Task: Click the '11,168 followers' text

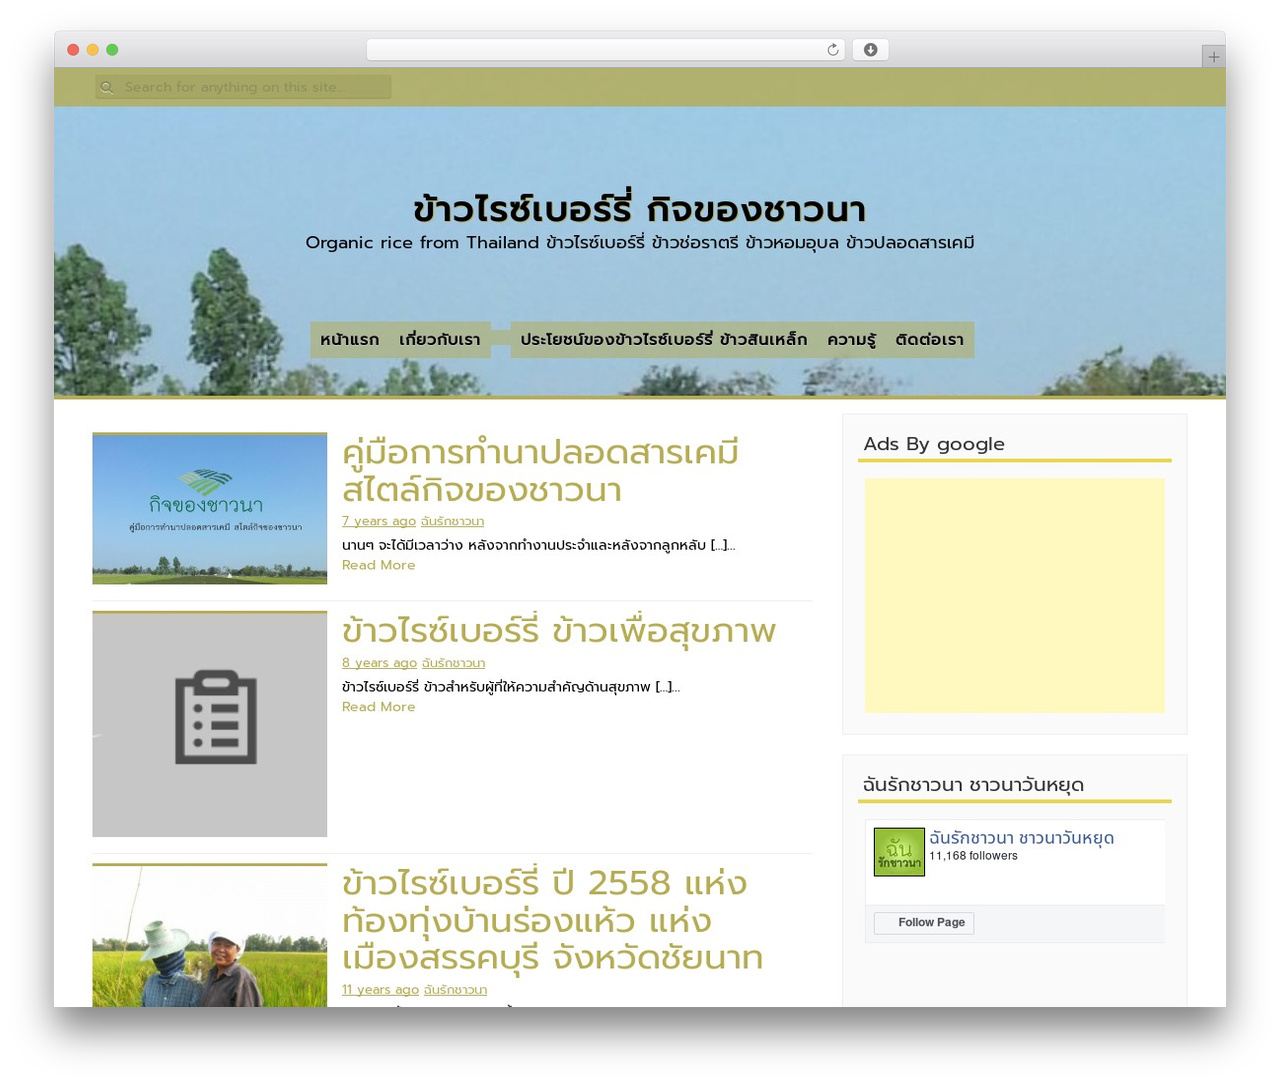Action: click(973, 856)
